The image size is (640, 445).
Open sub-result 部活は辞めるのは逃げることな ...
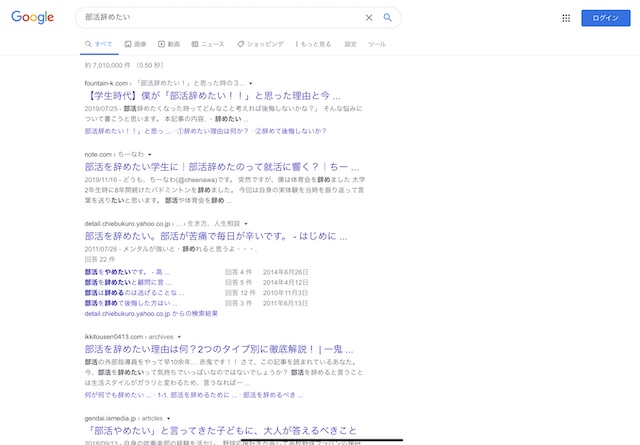[134, 293]
